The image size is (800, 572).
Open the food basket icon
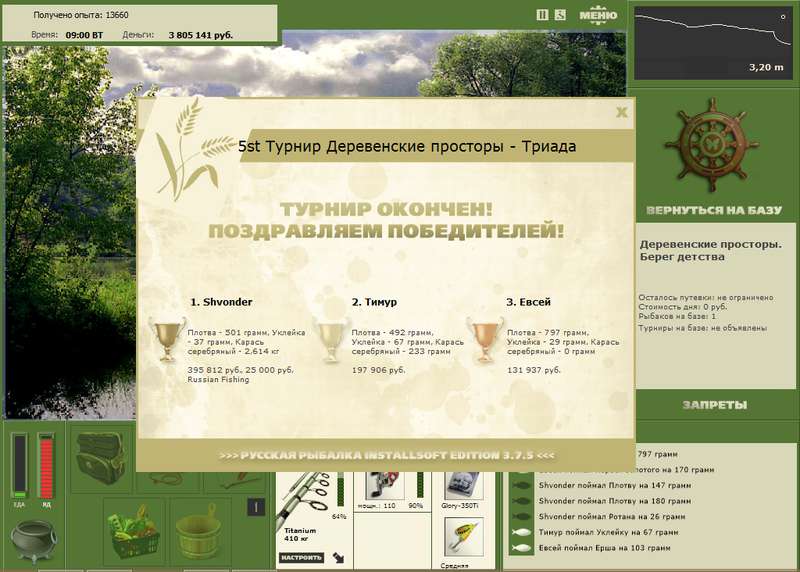click(134, 532)
